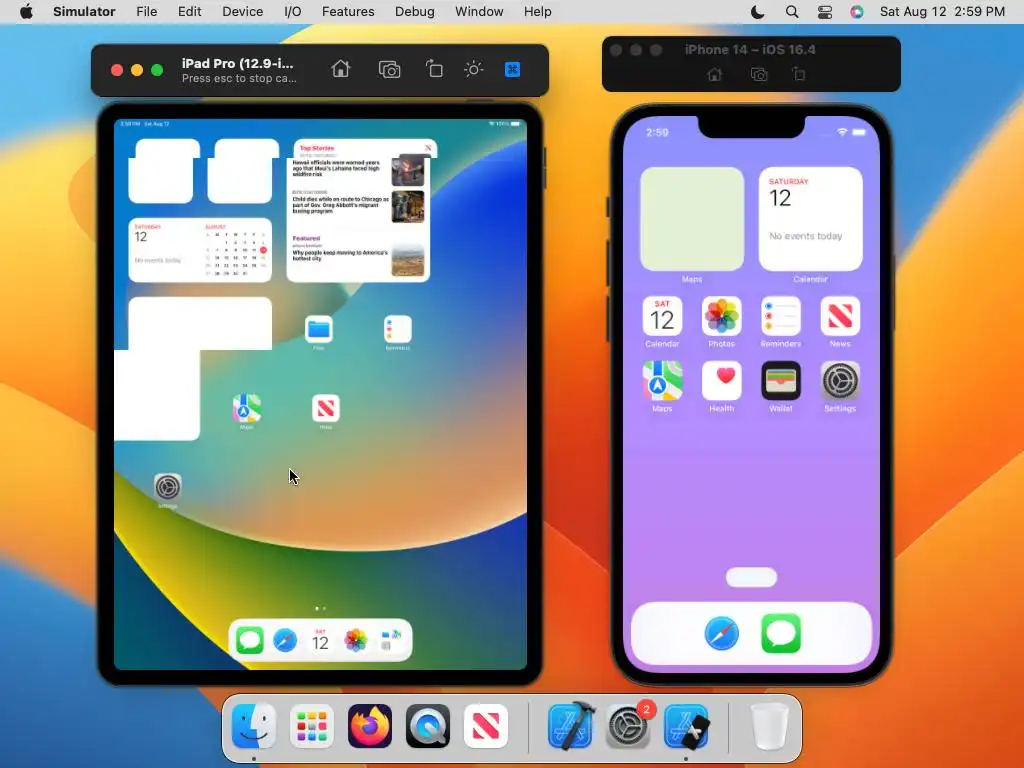The width and height of the screenshot is (1024, 768).
Task: Rotate the iPad Pro simulator device
Action: click(x=434, y=69)
